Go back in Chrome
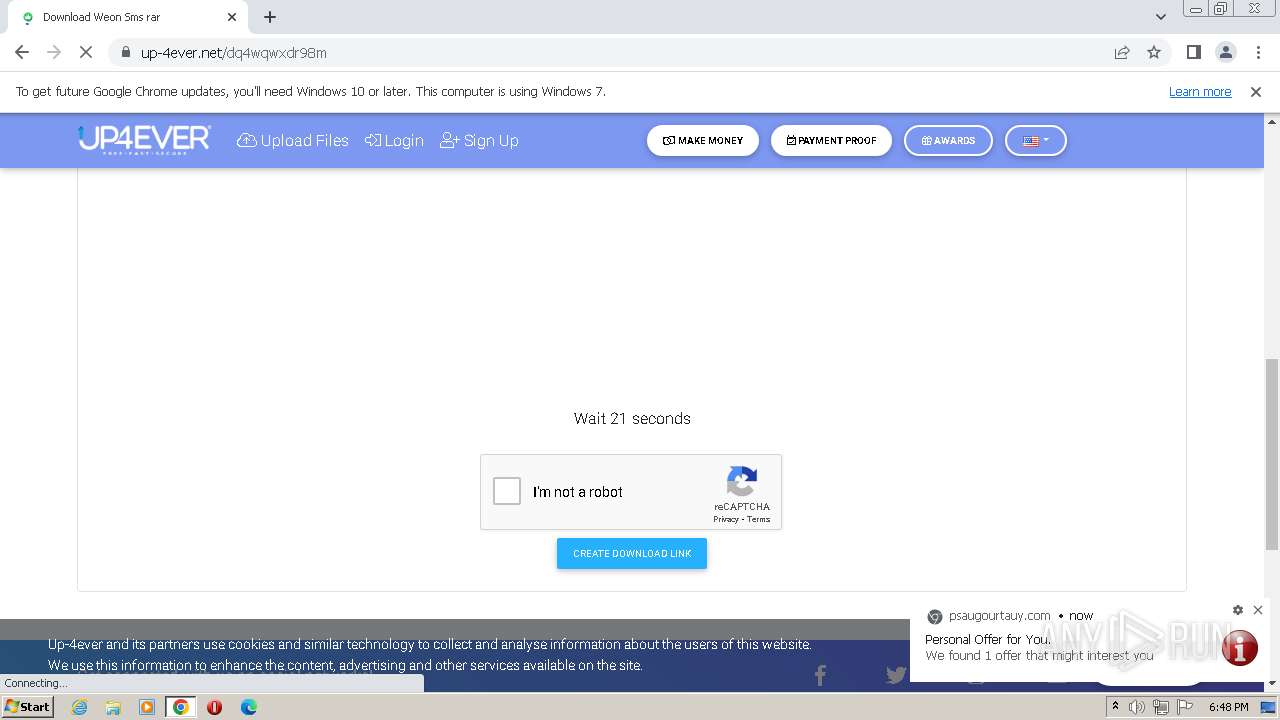Image resolution: width=1280 pixels, height=720 pixels. coord(22,52)
